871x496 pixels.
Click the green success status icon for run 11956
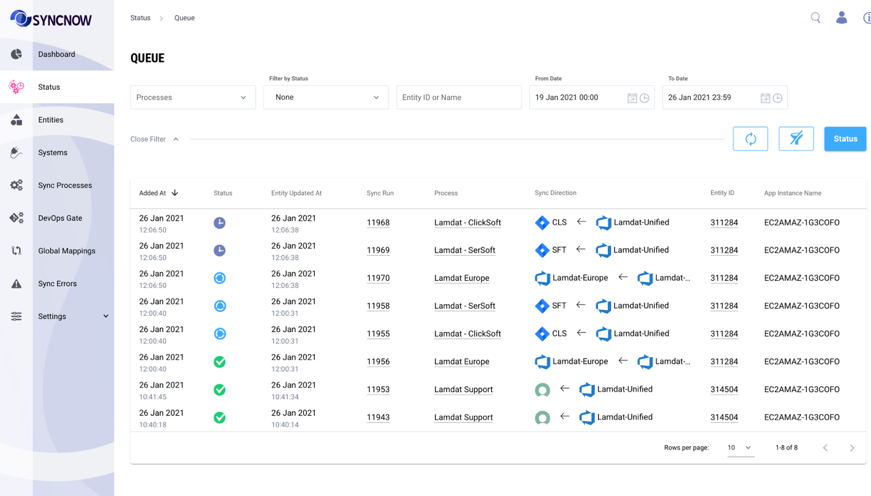pos(220,362)
